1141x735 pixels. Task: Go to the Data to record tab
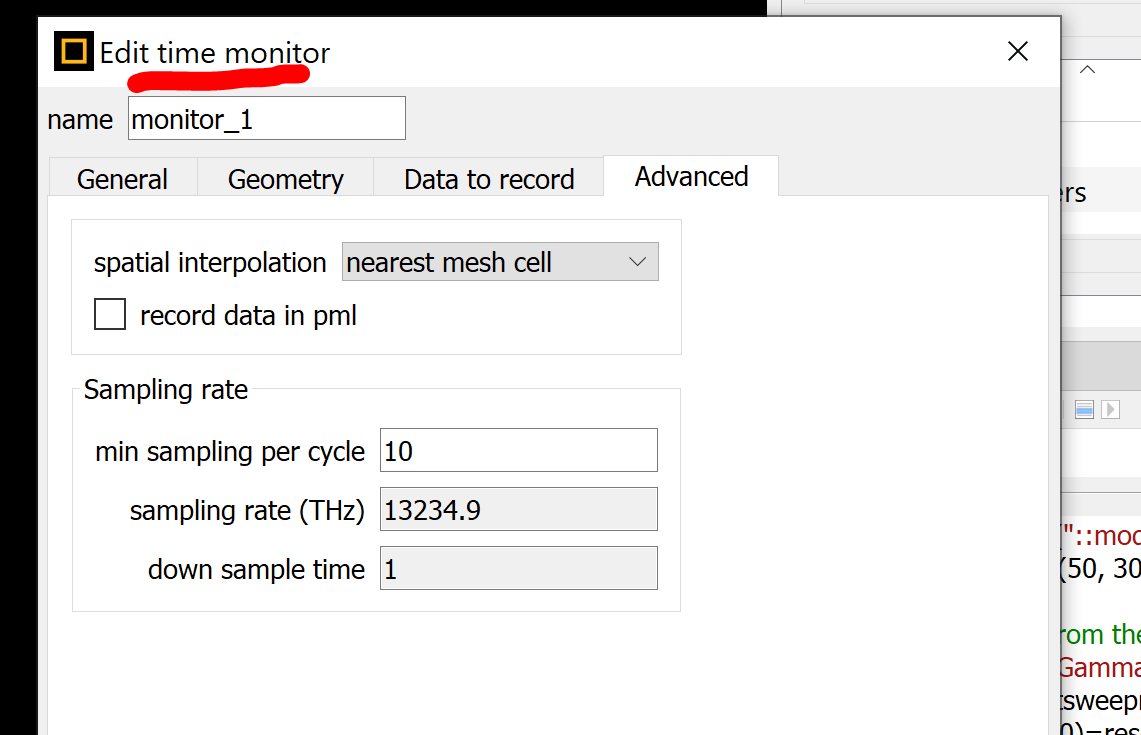[x=489, y=179]
